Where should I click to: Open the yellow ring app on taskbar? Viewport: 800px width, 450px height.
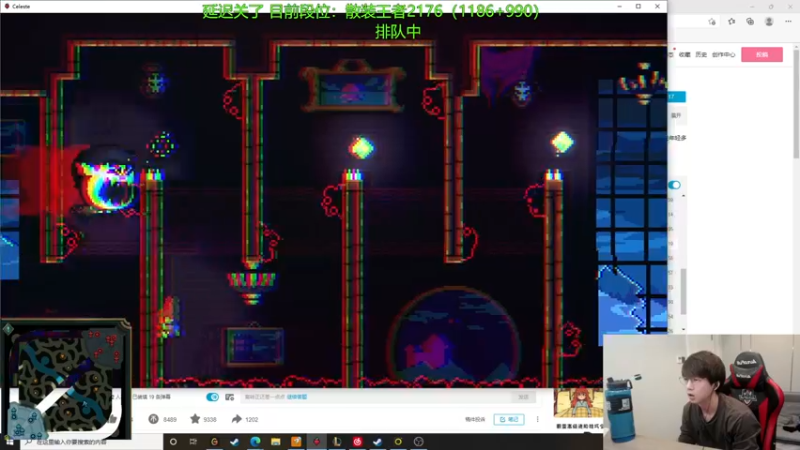click(398, 442)
